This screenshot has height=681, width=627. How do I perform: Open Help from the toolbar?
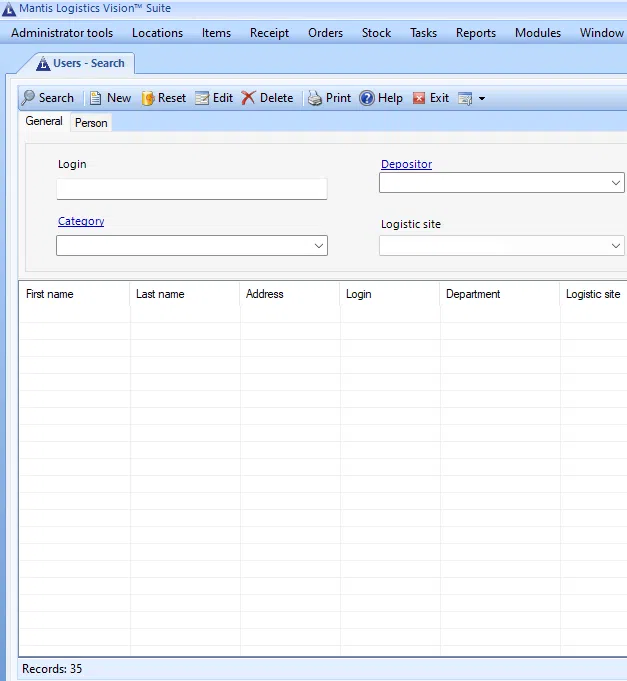coord(367,98)
